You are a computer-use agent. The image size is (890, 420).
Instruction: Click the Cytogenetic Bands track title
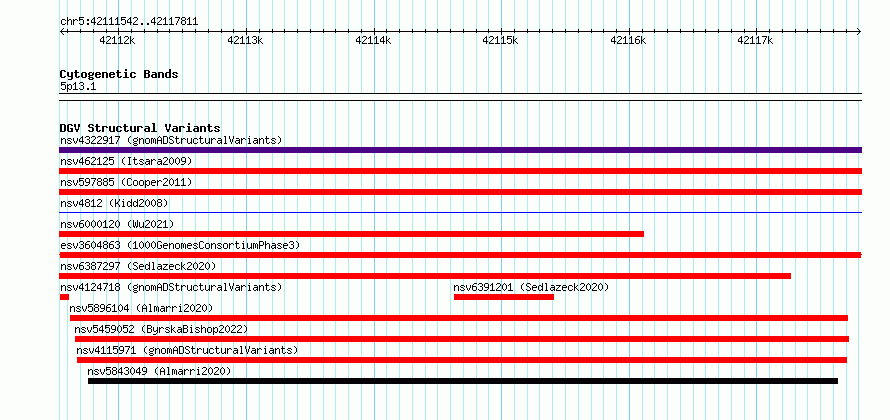(x=119, y=74)
